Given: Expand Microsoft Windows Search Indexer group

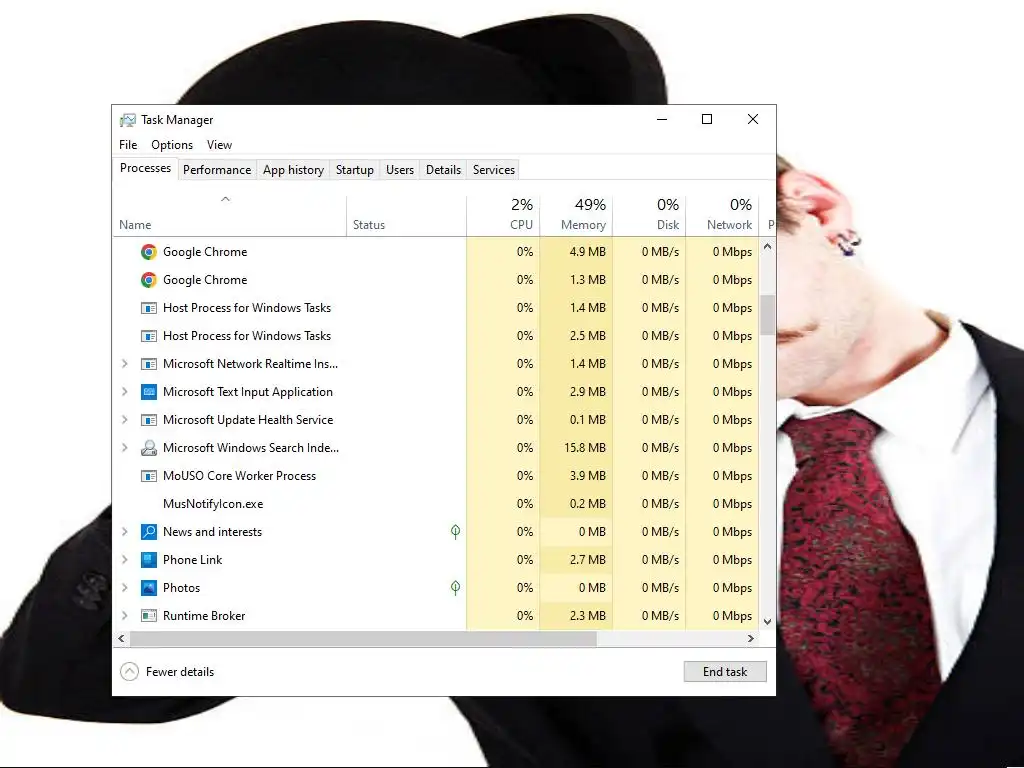Looking at the screenshot, I should pos(125,448).
